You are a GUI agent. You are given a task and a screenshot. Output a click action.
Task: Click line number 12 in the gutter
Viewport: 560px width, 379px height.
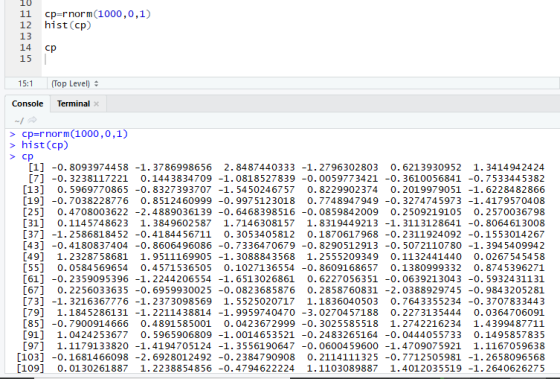pos(25,25)
